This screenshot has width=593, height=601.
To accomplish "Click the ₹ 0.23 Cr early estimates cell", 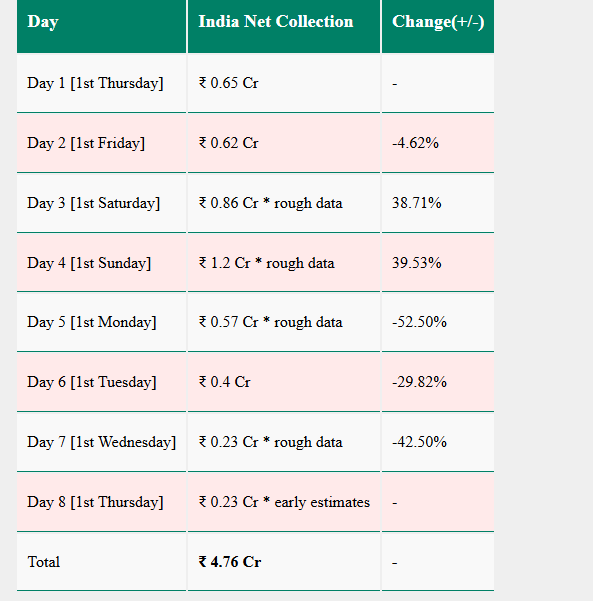I will pos(284,502).
